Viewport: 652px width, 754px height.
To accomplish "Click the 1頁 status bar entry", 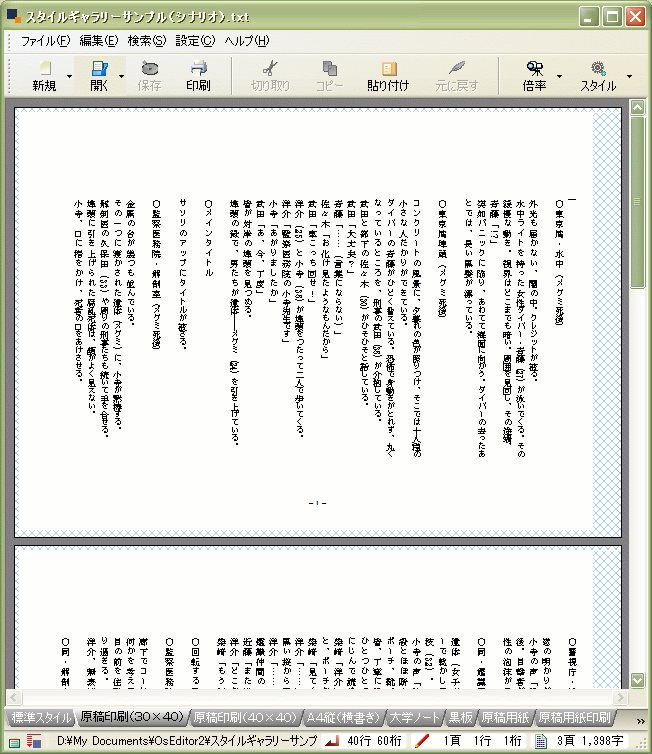I will tap(452, 741).
